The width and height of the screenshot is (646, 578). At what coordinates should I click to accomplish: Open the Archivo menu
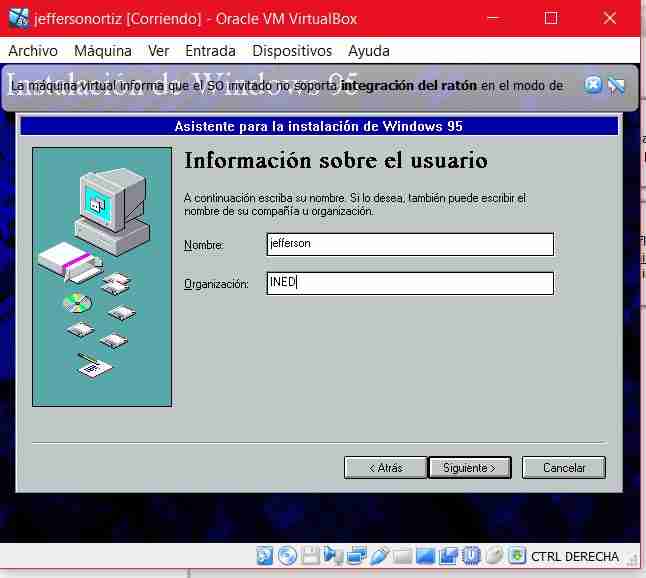[33, 51]
